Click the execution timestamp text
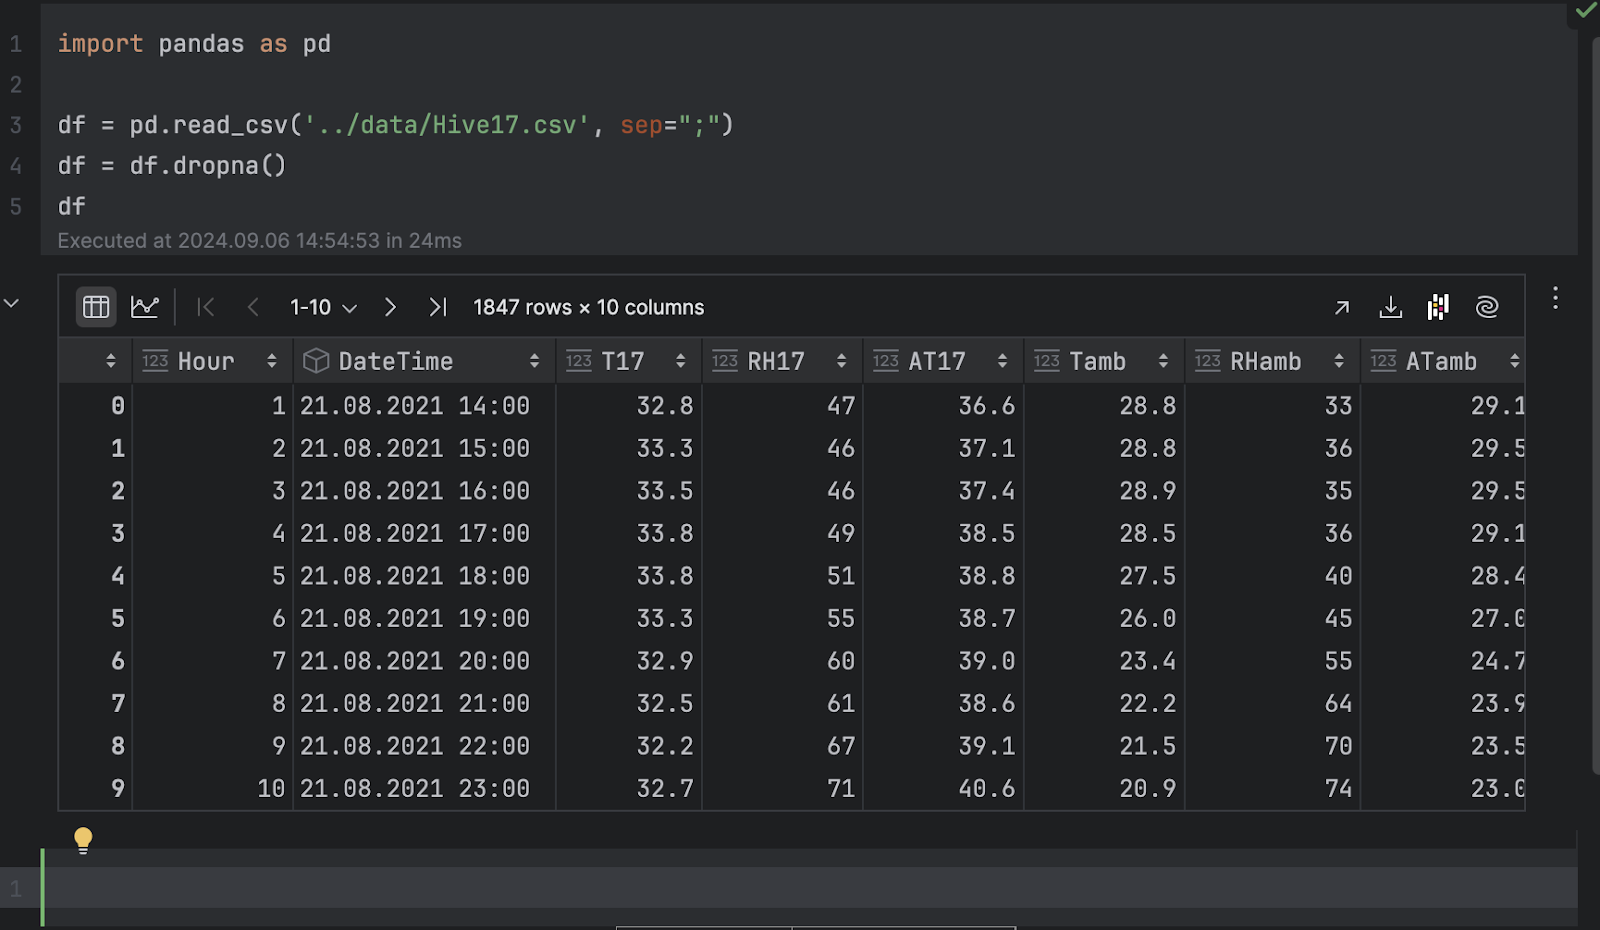The image size is (1600, 930). [x=259, y=241]
